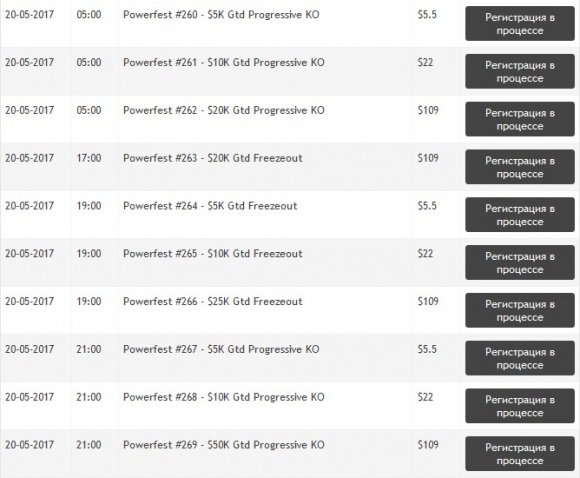Click the 17:00 start time of Powerfest #263

(x=89, y=158)
